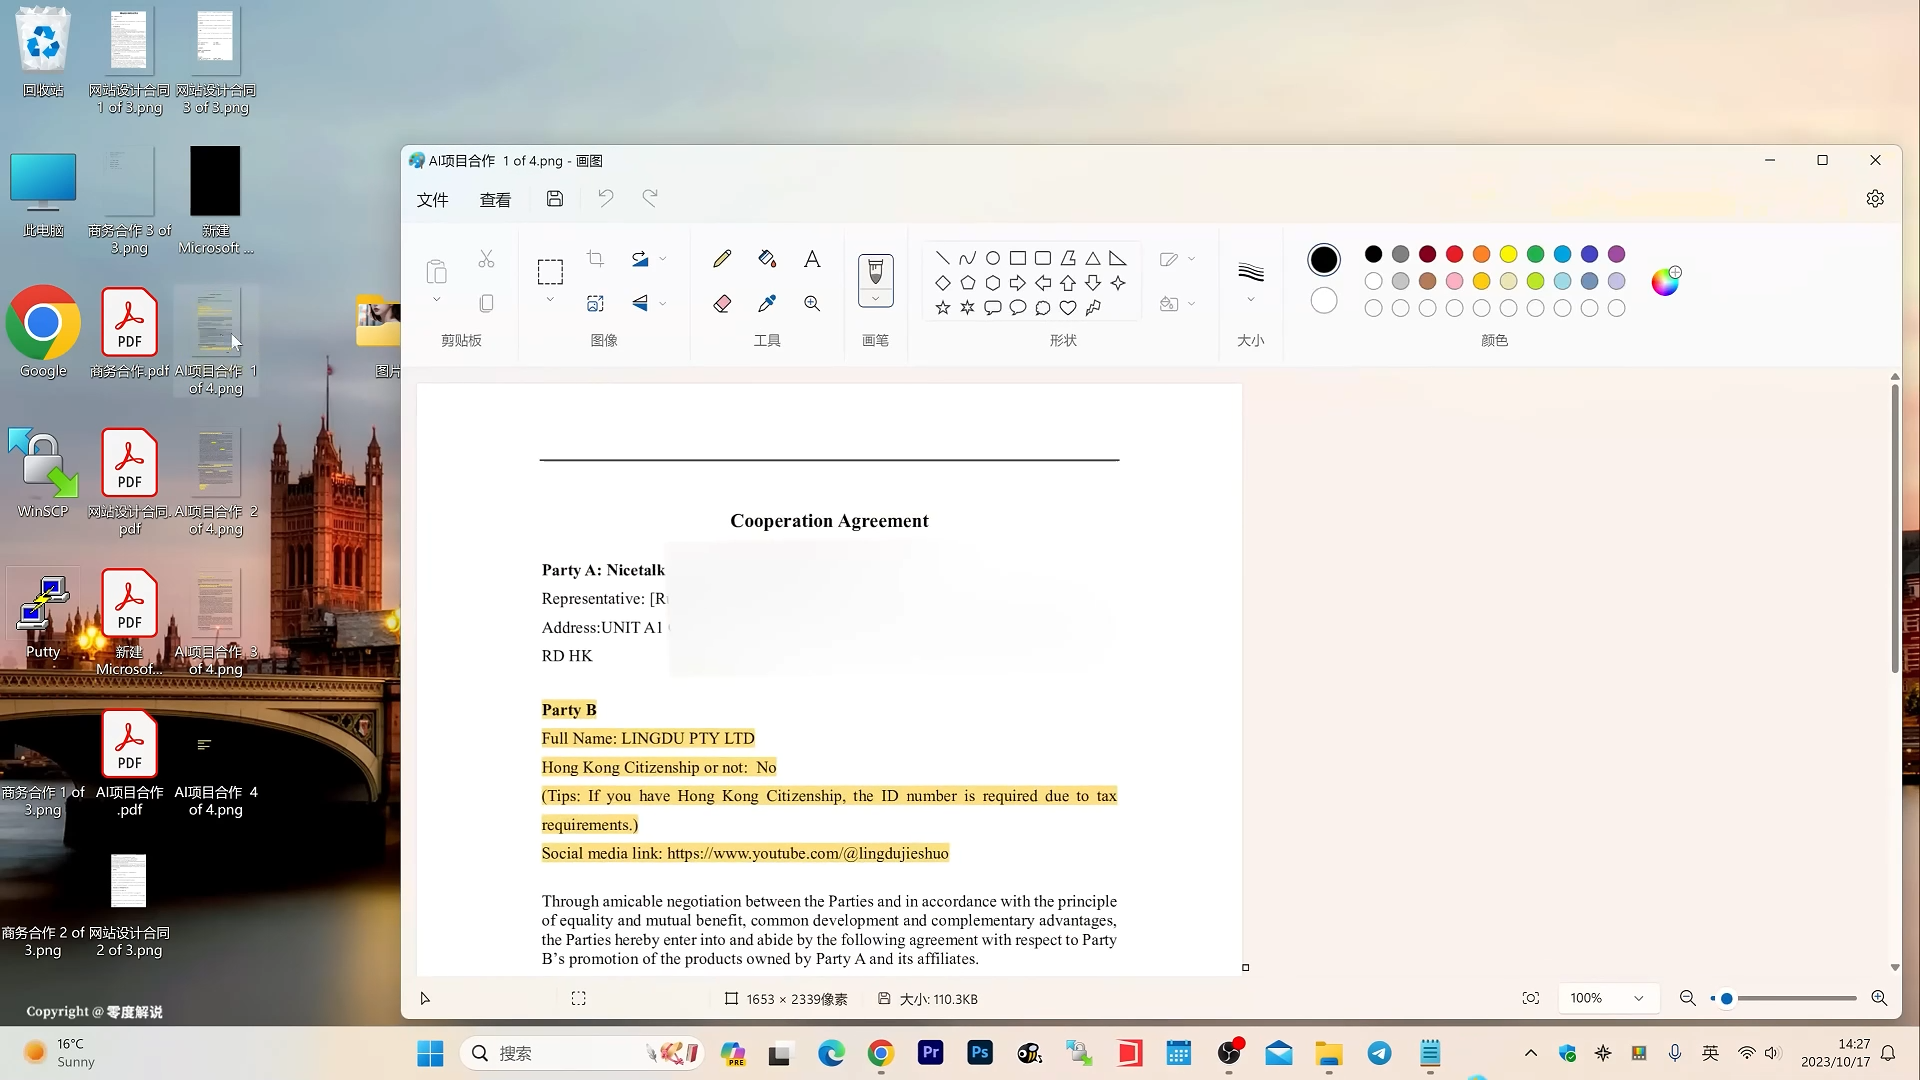Activate the Color picker eyedropper

coord(767,303)
